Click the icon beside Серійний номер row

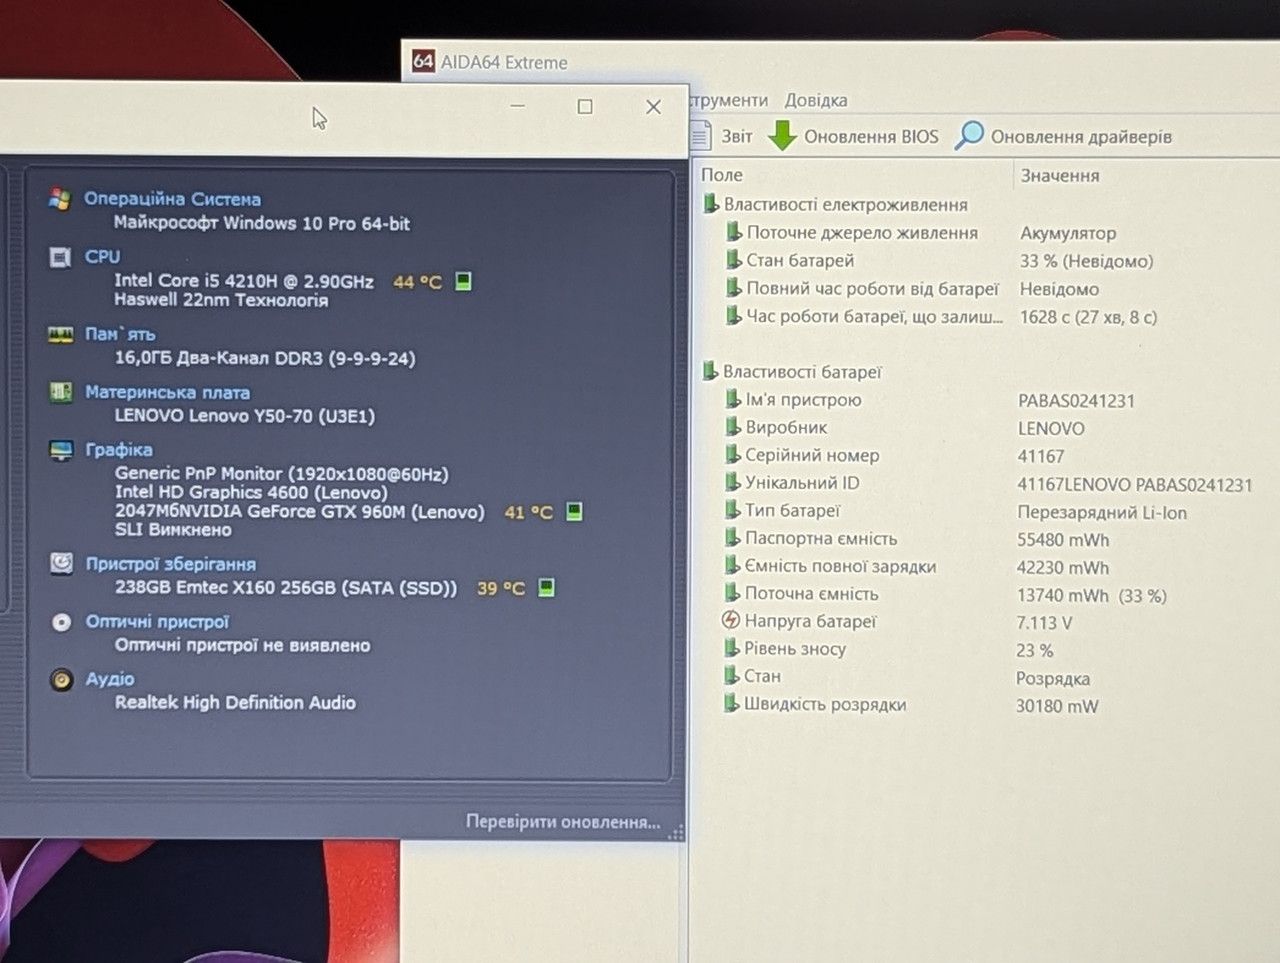click(733, 454)
